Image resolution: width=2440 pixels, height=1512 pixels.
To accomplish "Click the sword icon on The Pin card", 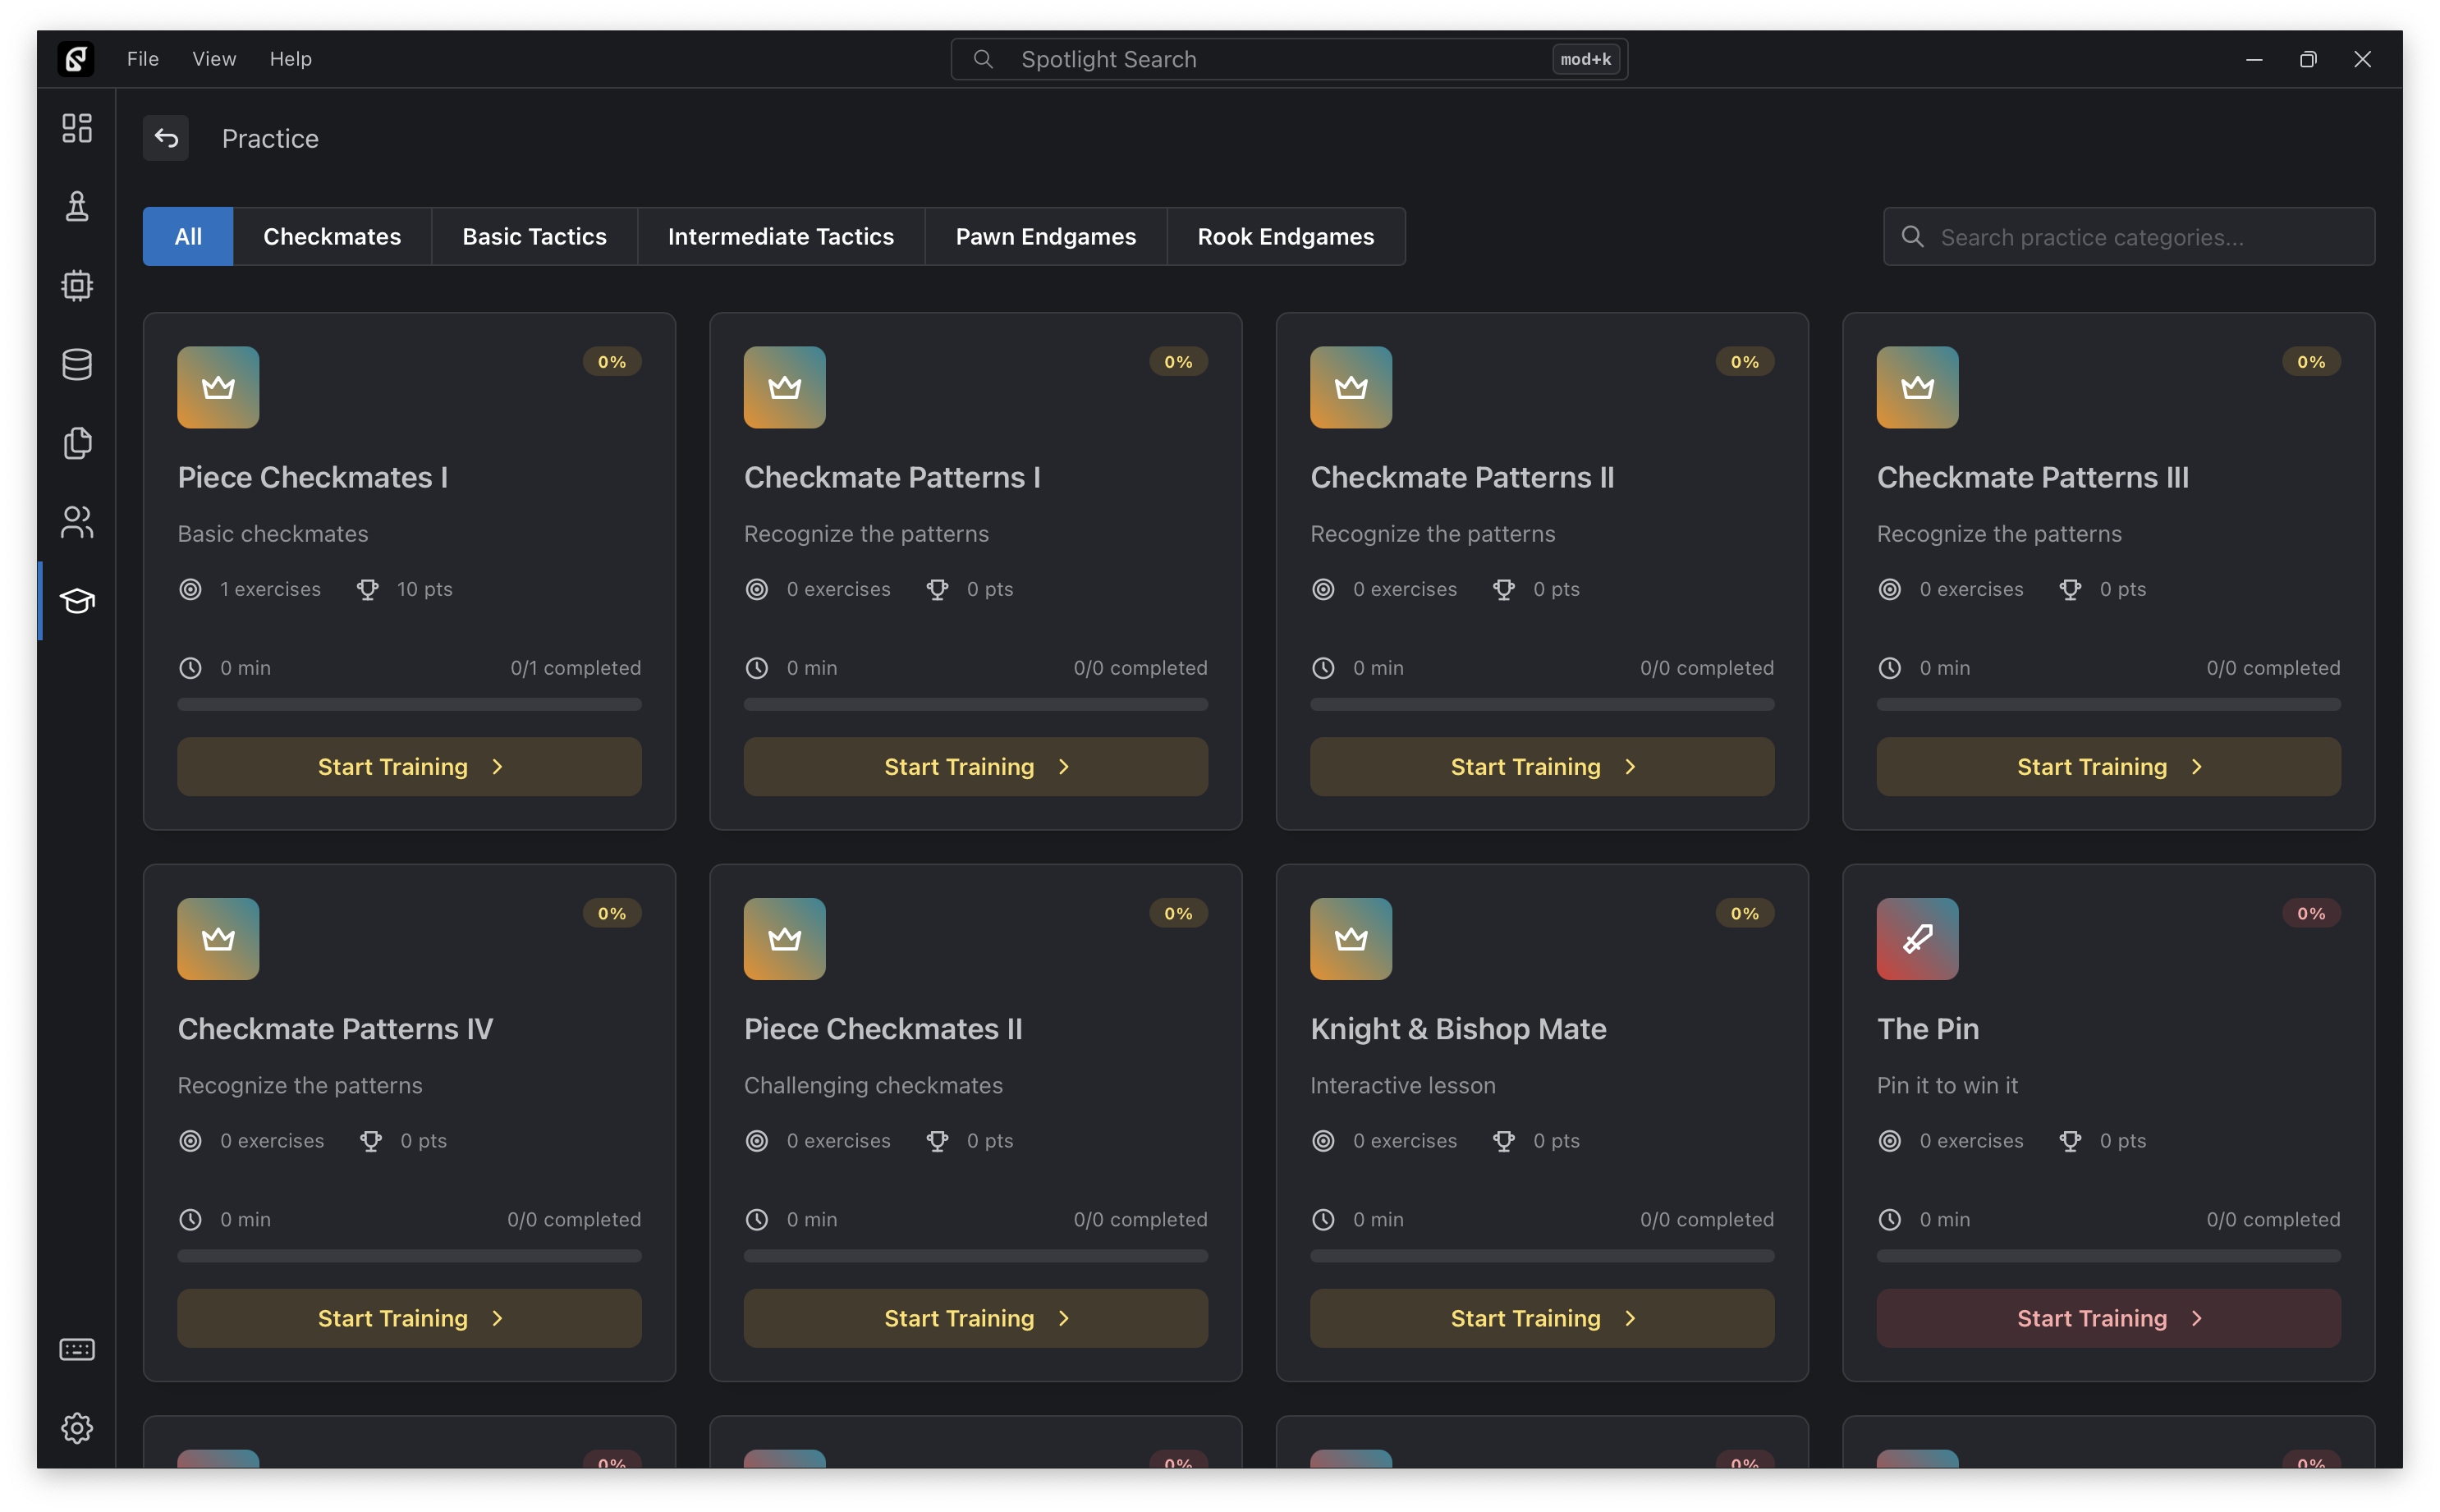I will [x=1917, y=939].
